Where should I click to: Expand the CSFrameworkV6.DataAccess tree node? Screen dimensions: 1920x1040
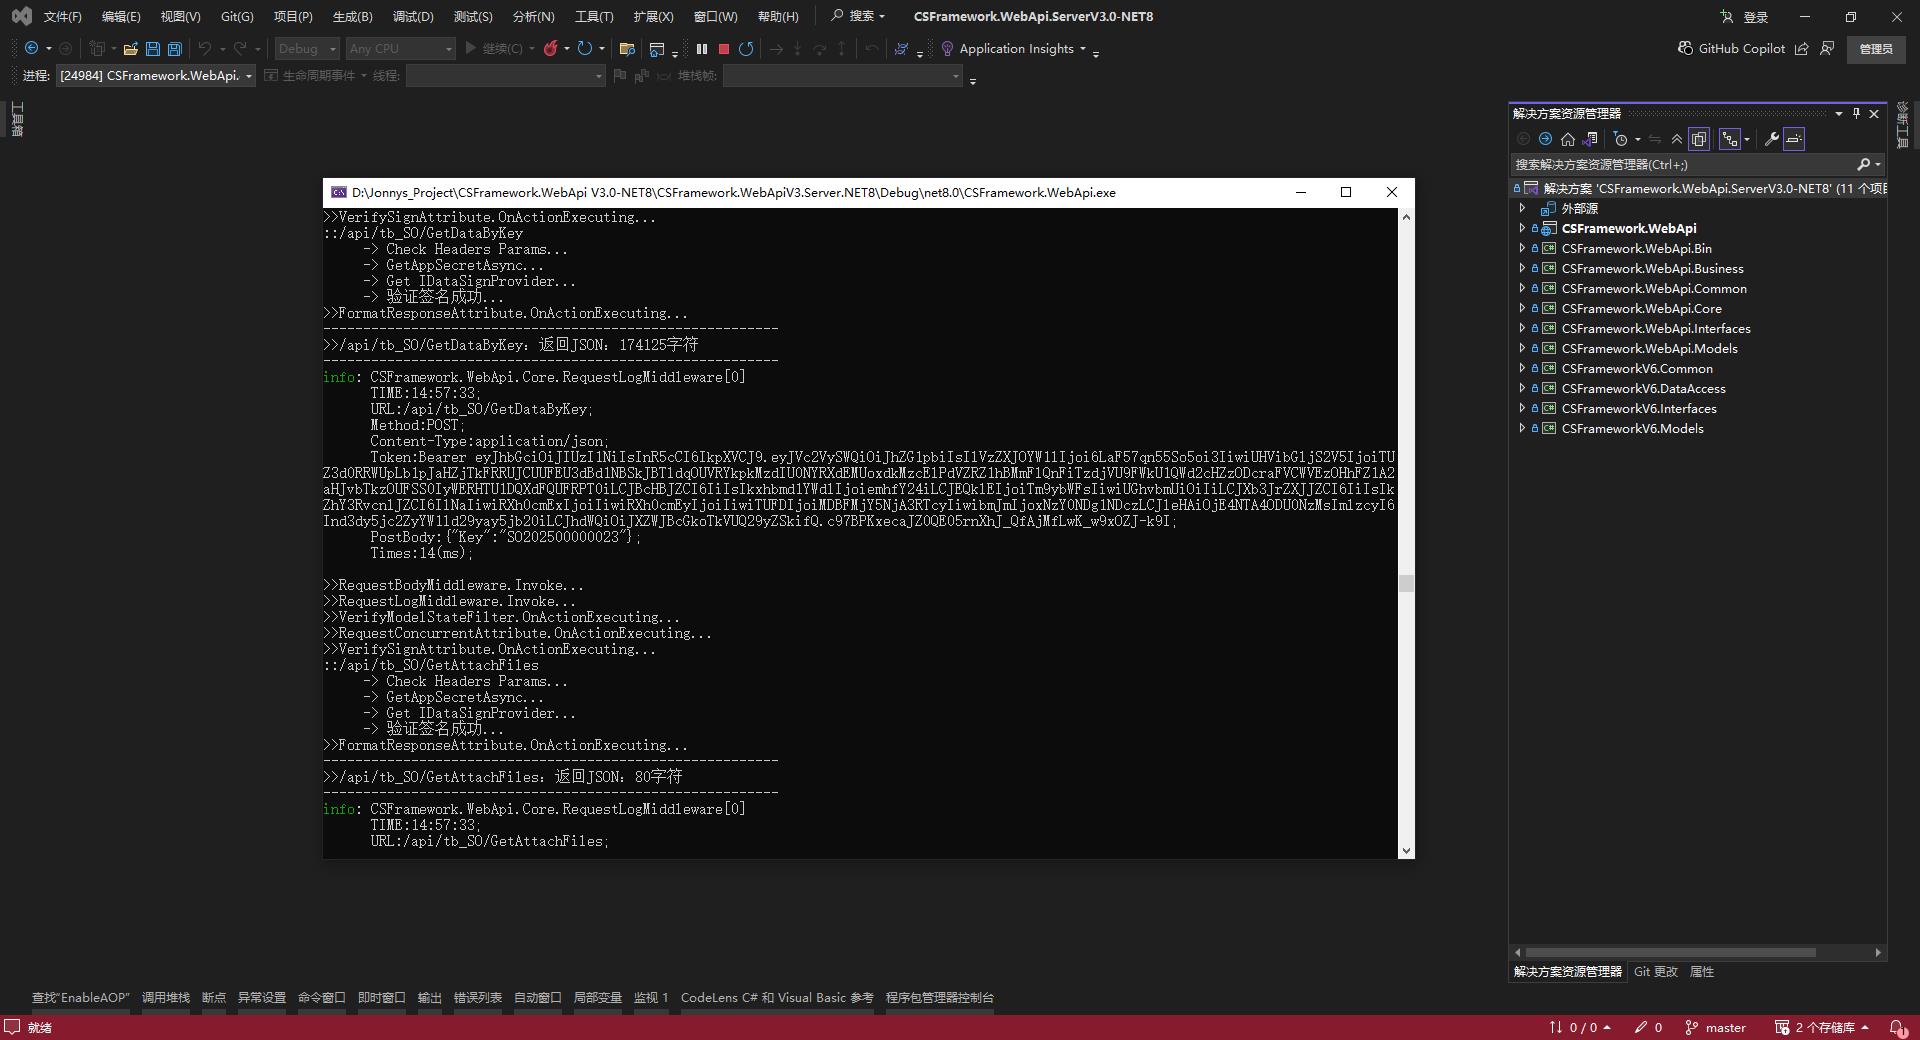pyautogui.click(x=1524, y=388)
